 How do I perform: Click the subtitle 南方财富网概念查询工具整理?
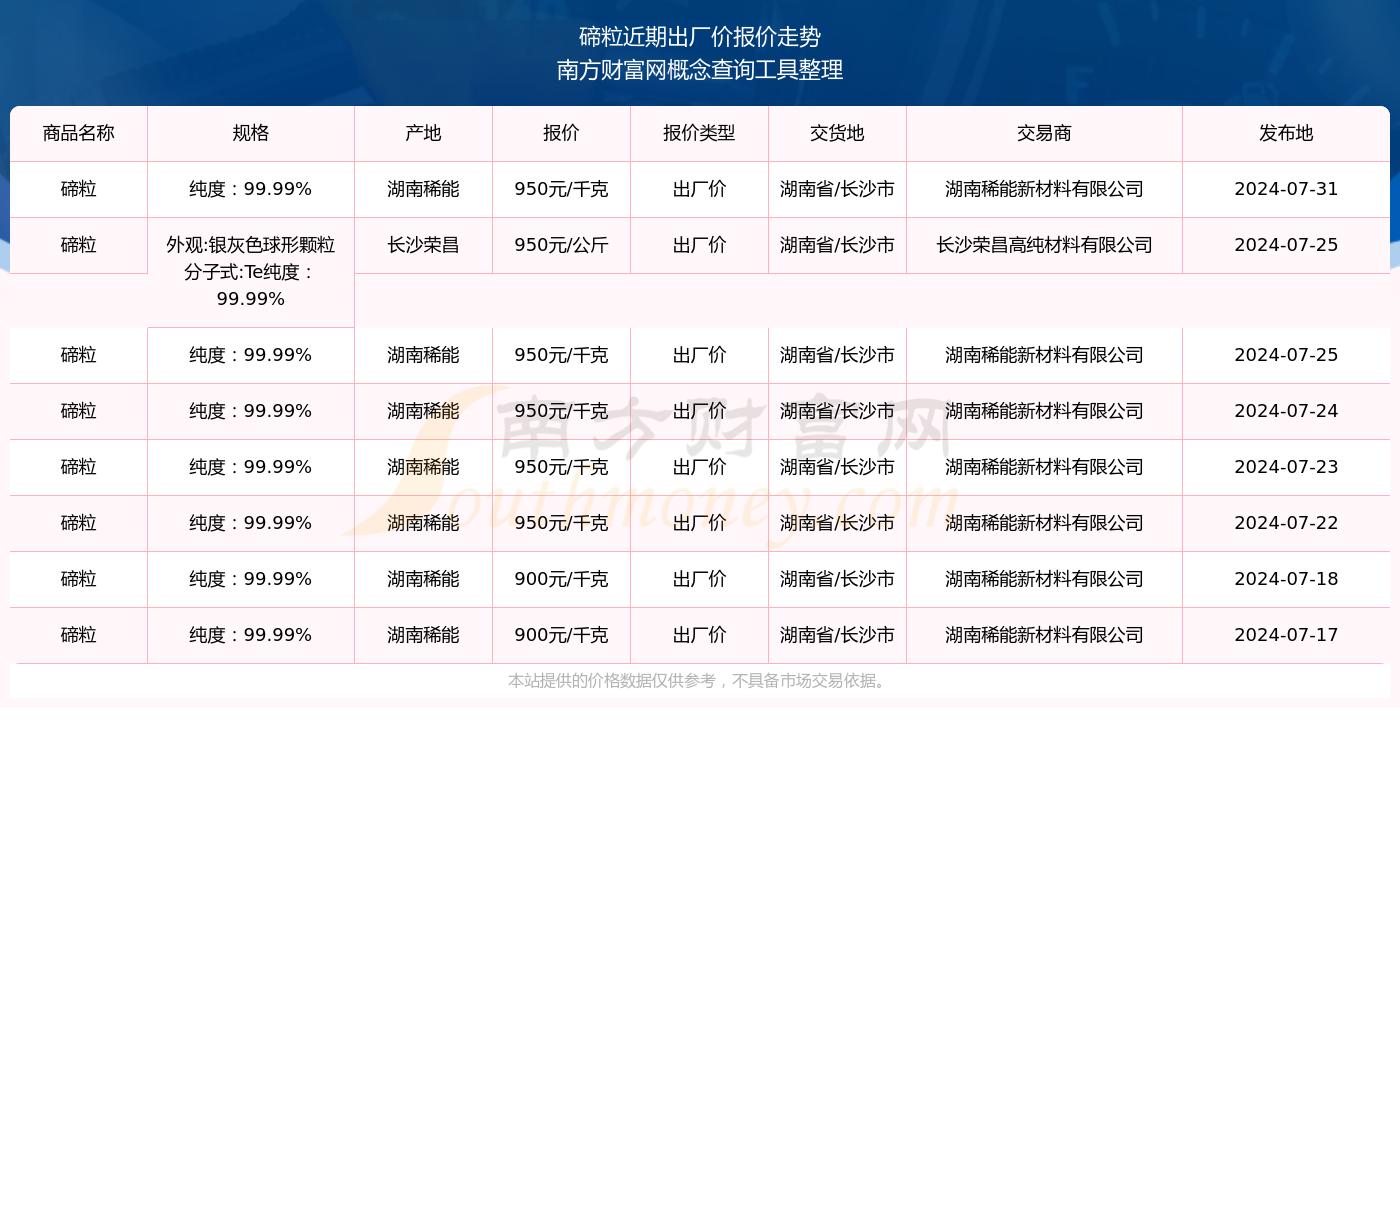tap(700, 70)
